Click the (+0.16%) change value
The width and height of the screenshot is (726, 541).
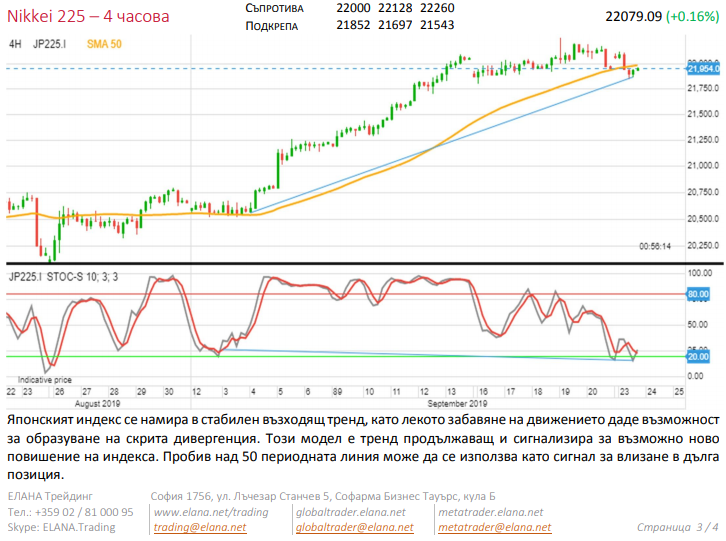693,17
